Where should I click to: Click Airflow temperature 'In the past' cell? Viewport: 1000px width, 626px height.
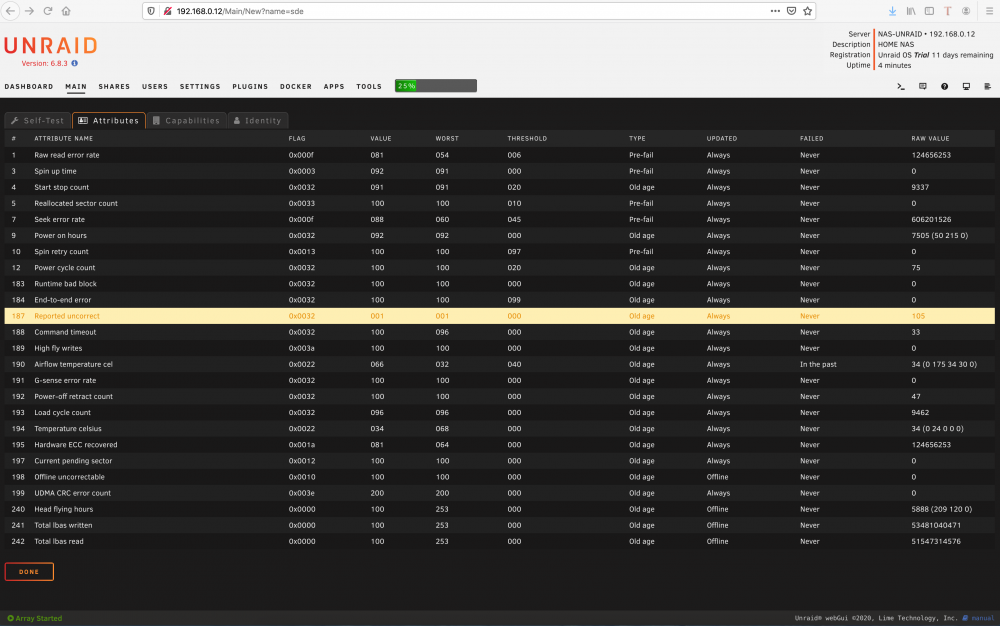point(818,364)
